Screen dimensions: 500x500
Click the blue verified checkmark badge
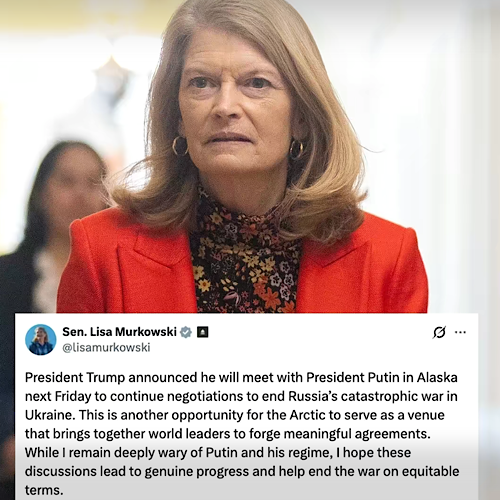tap(186, 332)
